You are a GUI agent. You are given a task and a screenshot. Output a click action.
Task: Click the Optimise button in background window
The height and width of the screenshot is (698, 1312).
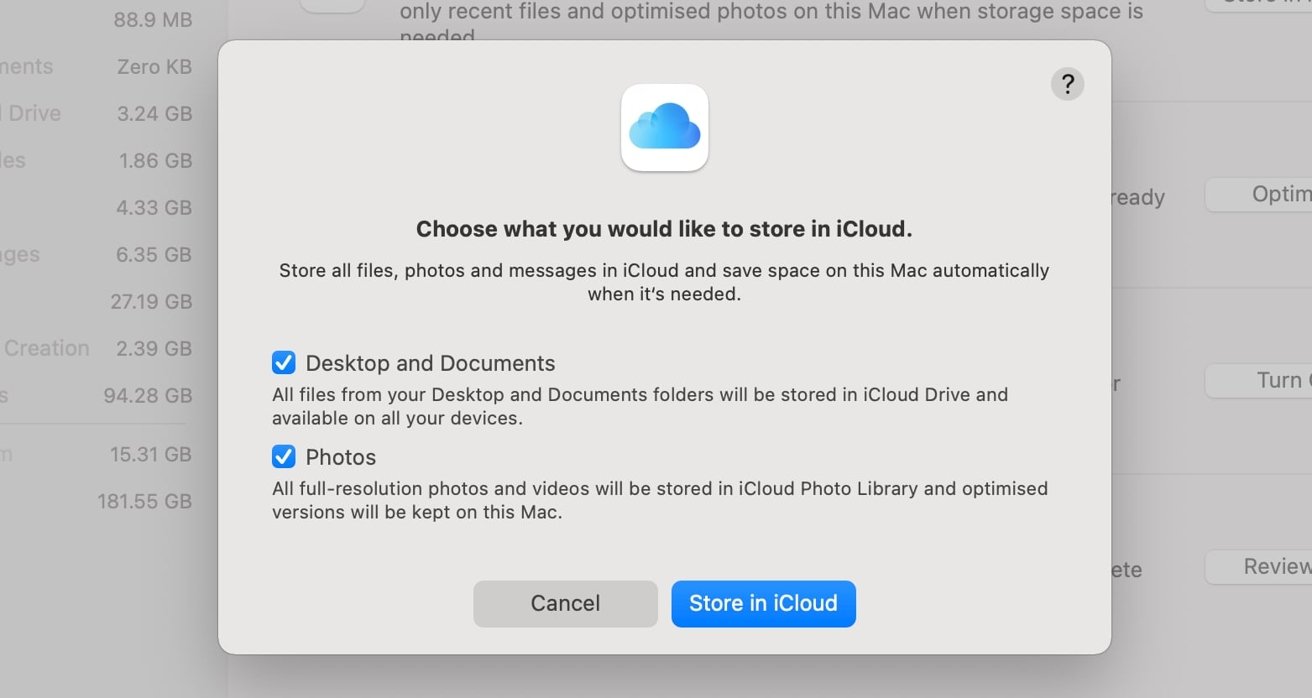pos(1259,195)
